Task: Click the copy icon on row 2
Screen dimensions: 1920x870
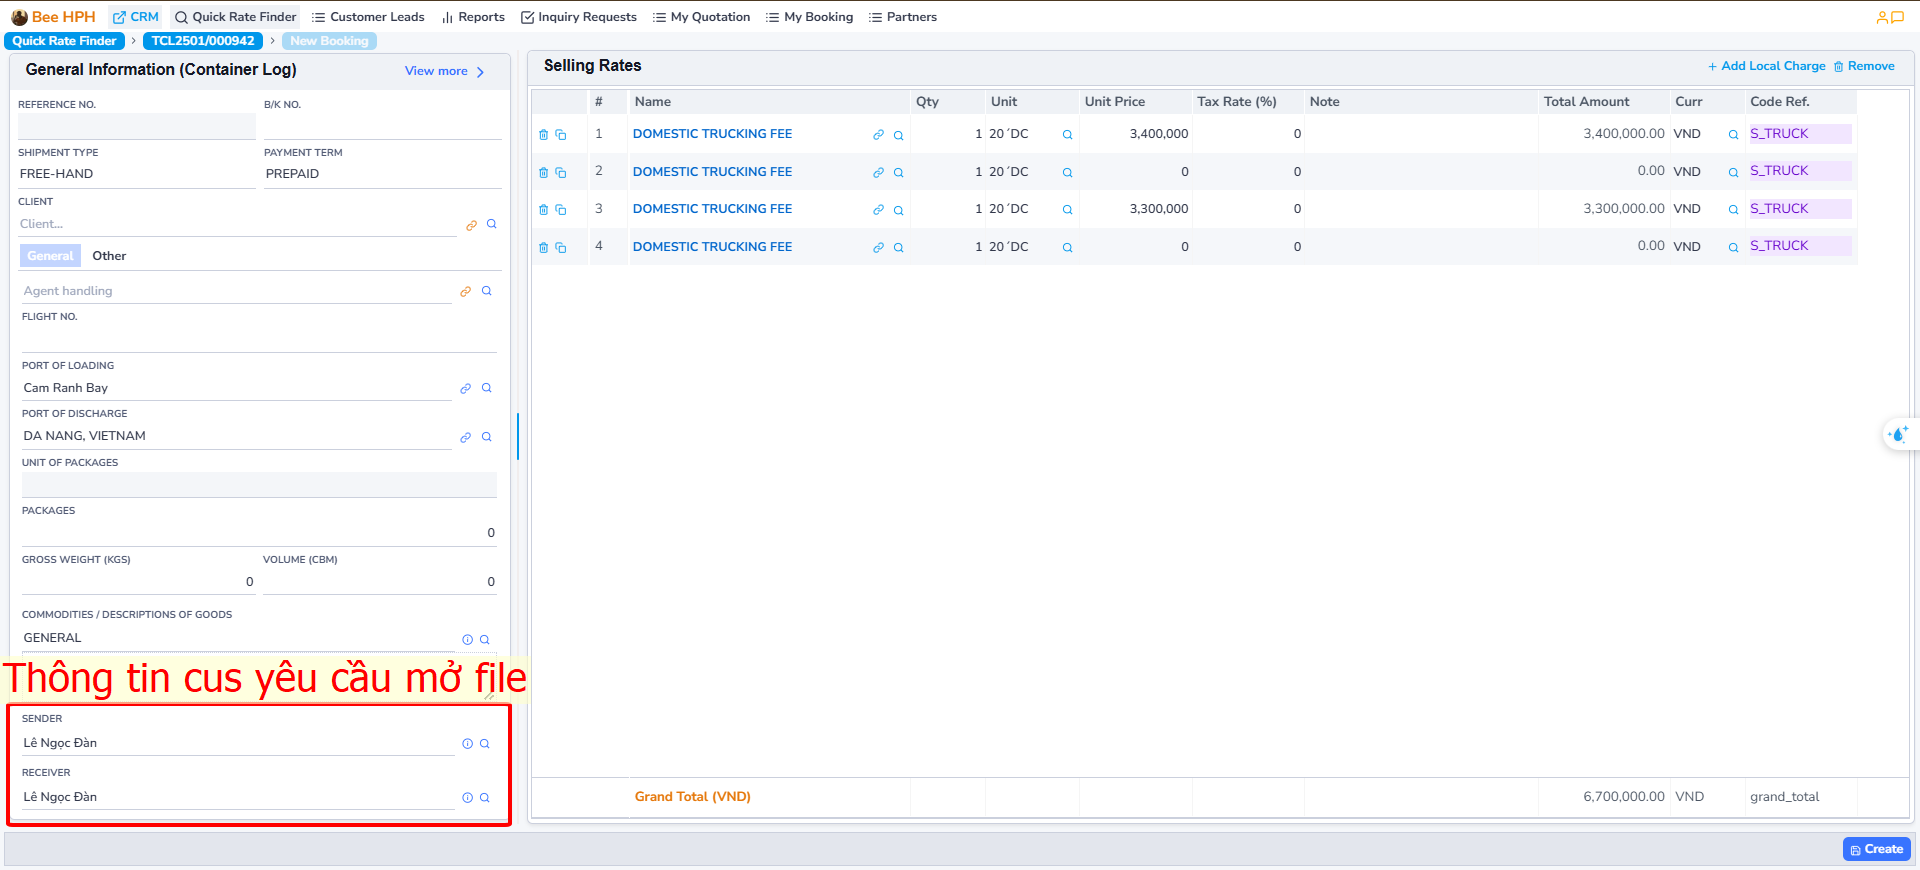Action: click(x=561, y=173)
